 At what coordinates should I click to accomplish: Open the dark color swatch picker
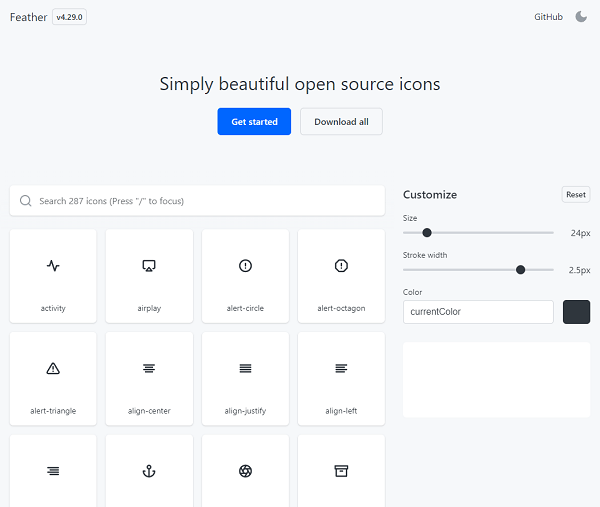[x=576, y=312]
